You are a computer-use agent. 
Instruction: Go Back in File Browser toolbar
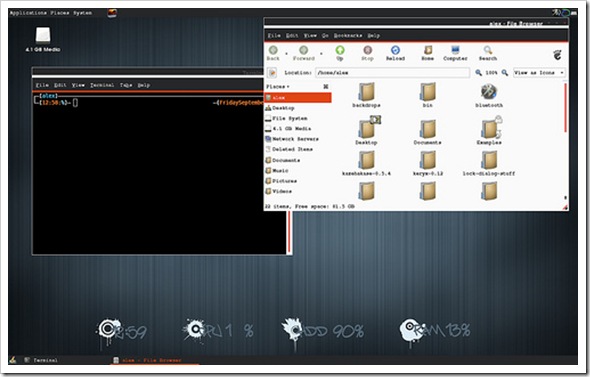[273, 53]
